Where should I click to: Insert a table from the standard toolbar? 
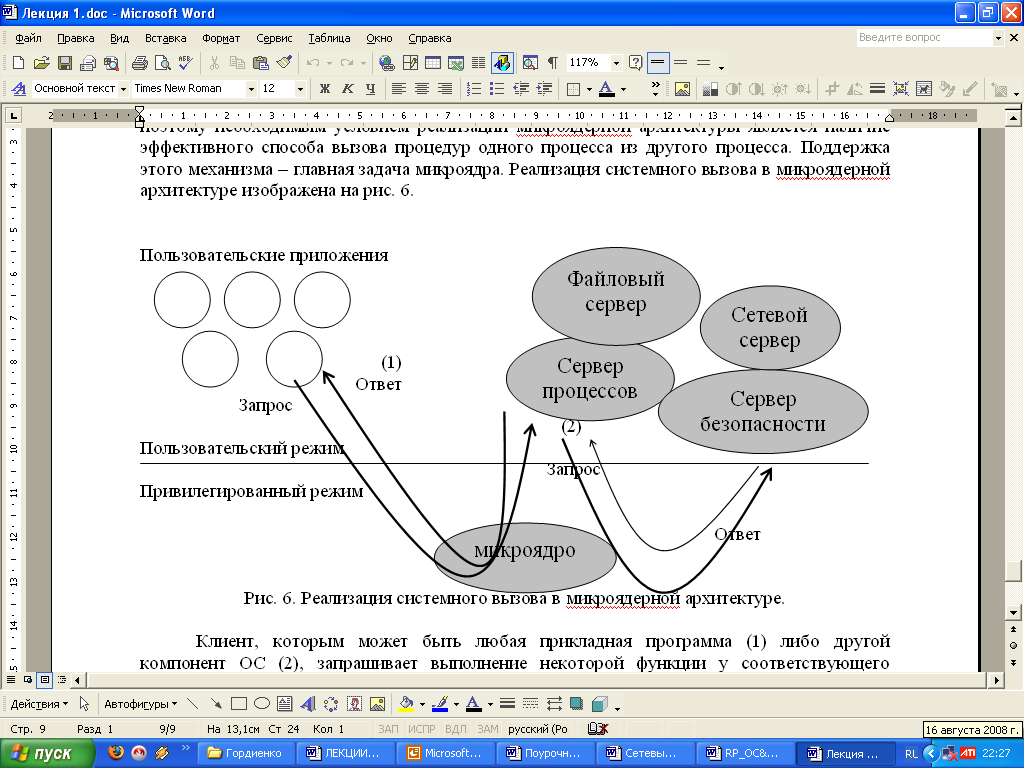tap(433, 63)
